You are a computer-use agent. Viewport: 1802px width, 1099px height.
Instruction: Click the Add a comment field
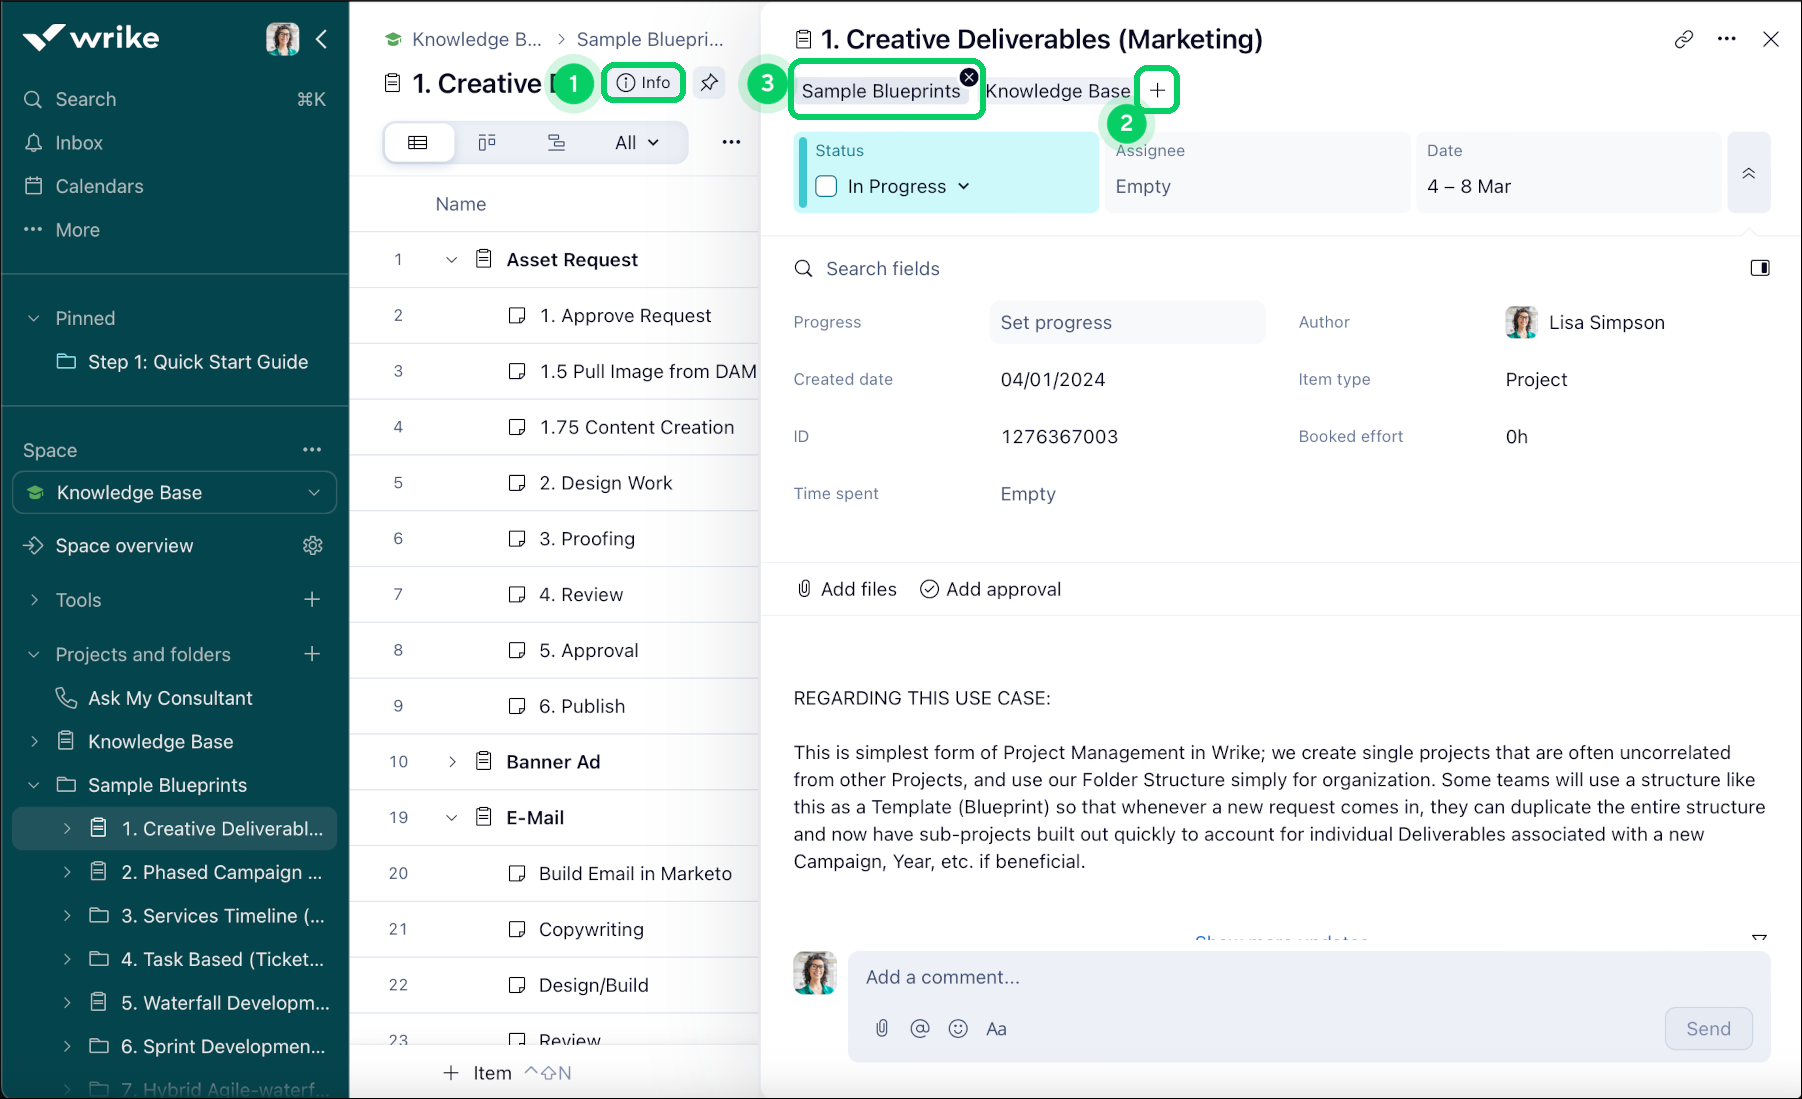click(1300, 977)
